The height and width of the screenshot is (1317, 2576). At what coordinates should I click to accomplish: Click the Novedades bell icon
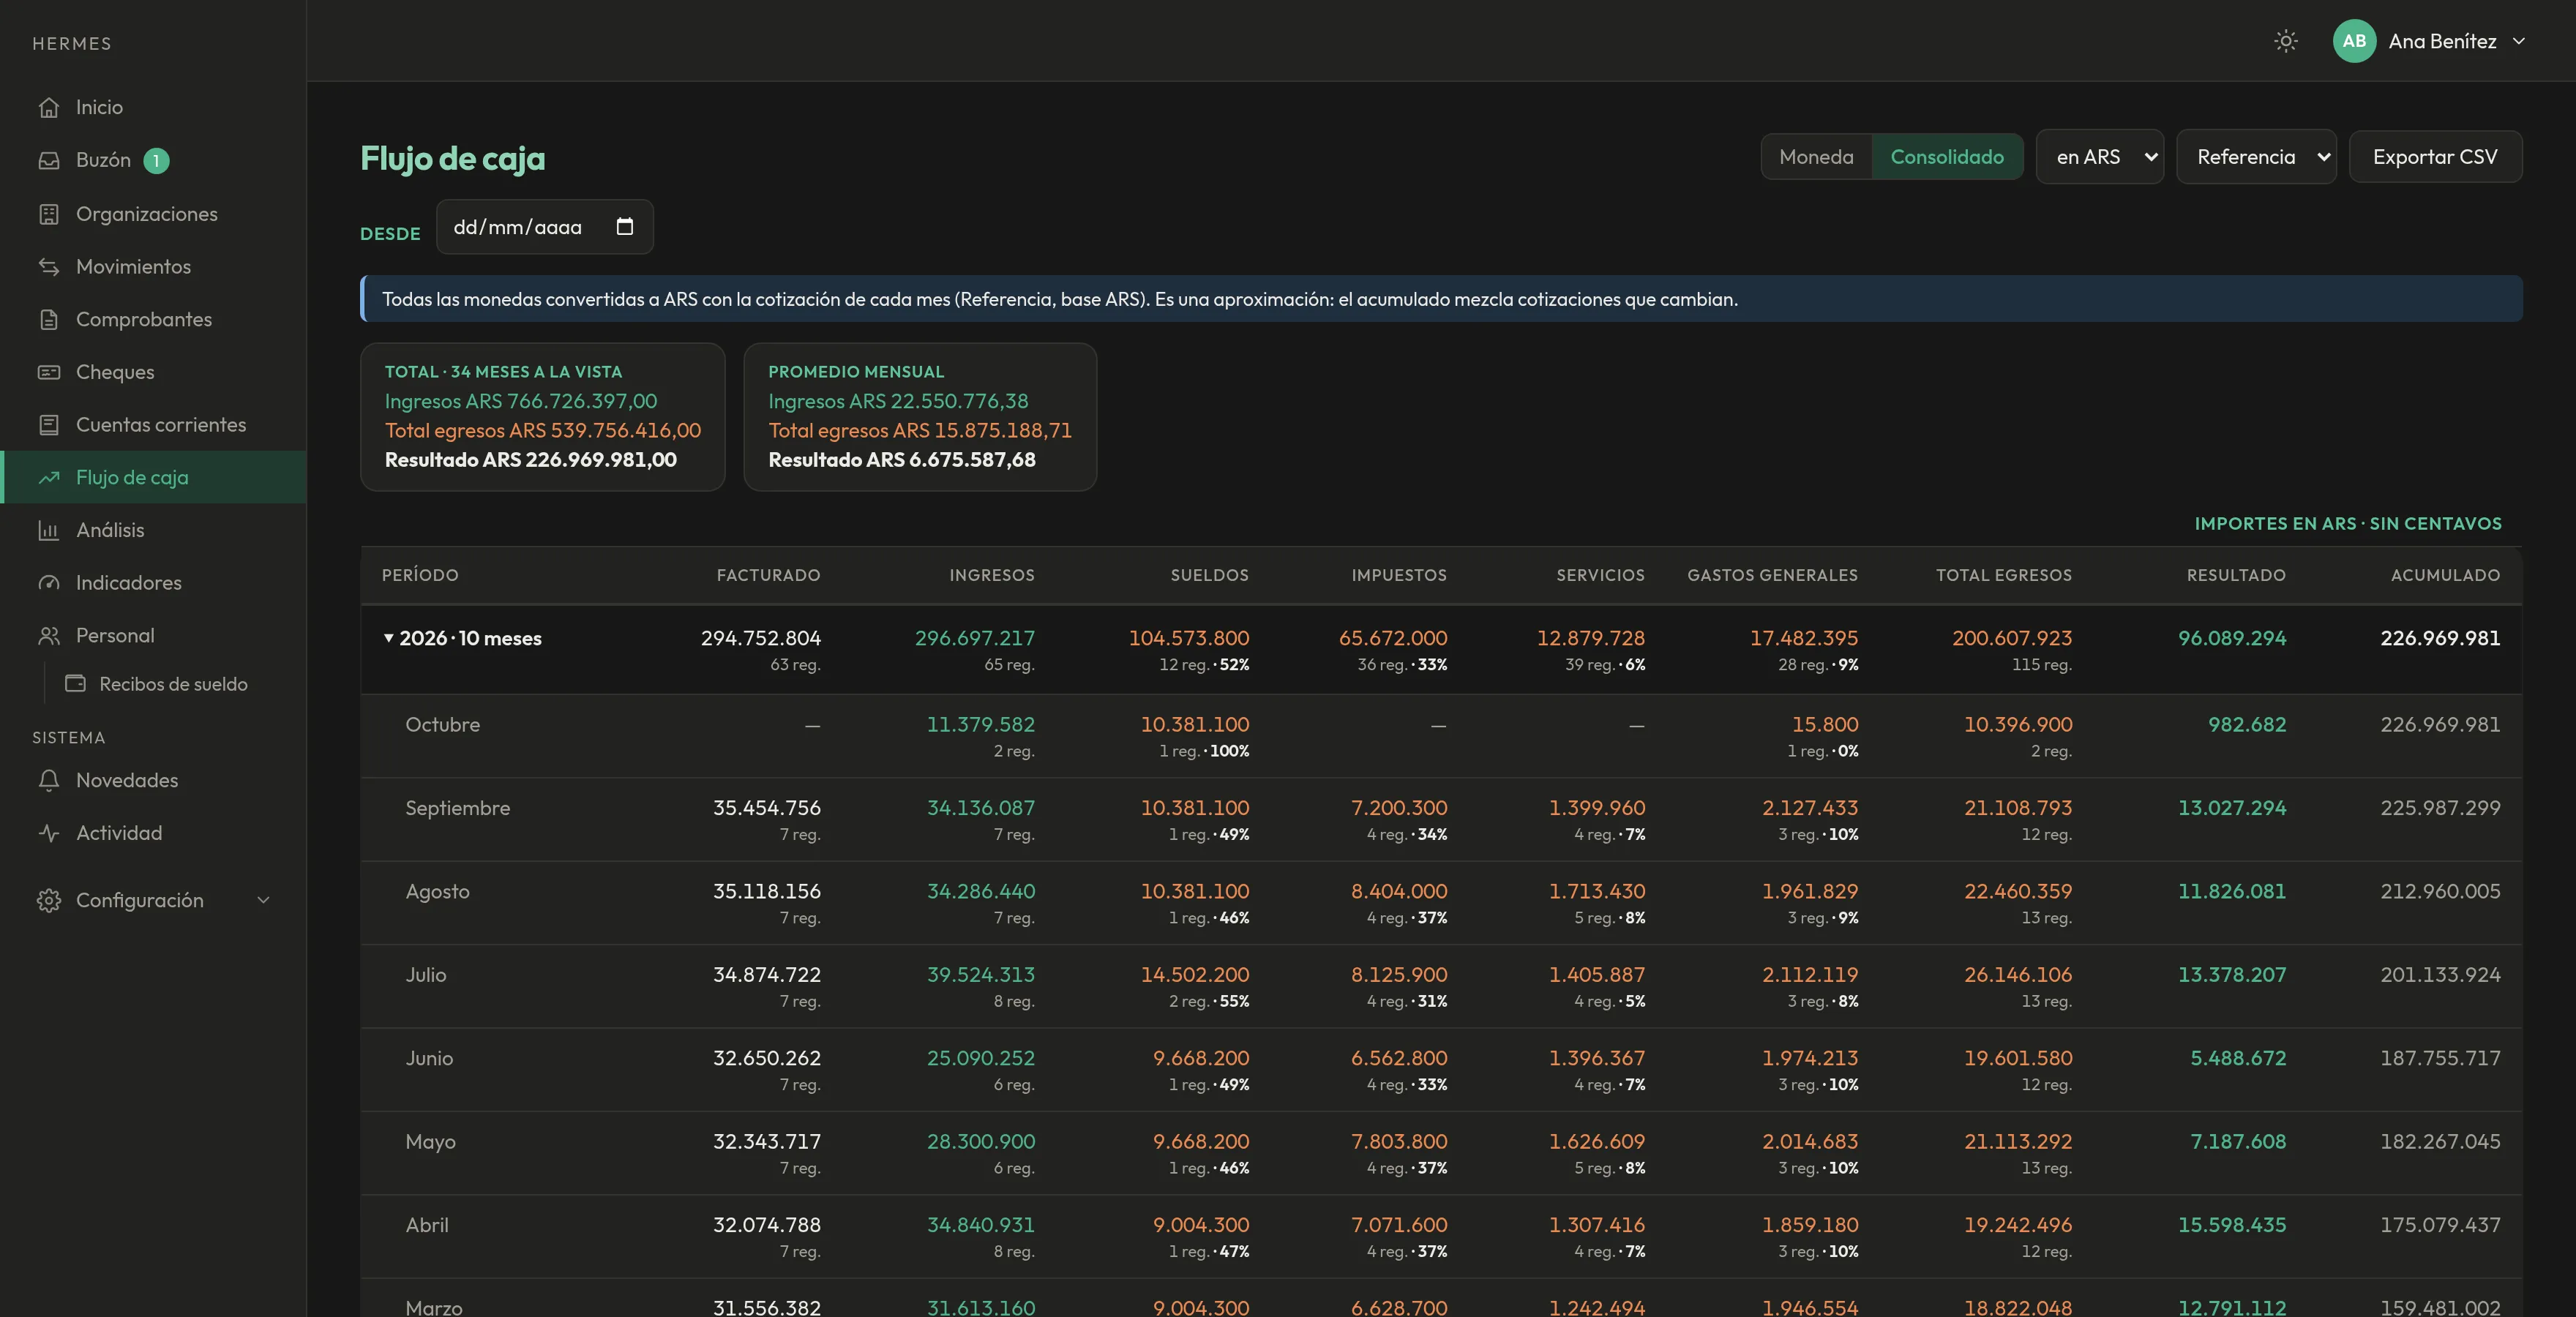click(49, 780)
